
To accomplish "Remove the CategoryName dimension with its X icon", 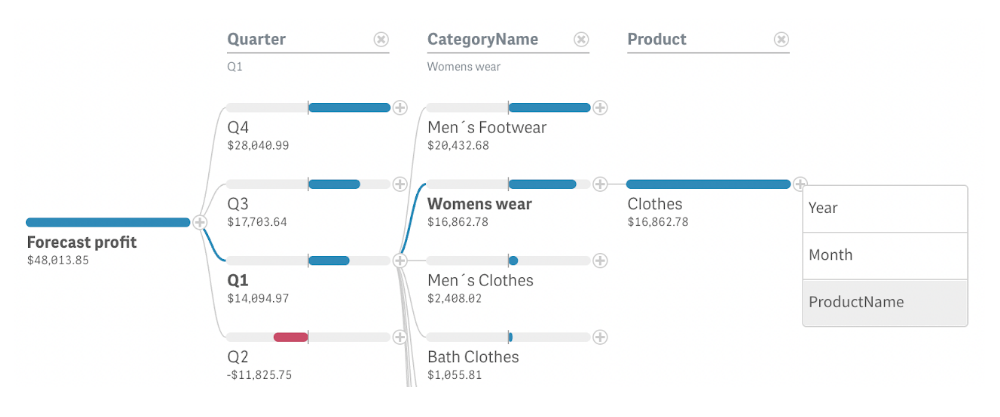I will 581,40.
